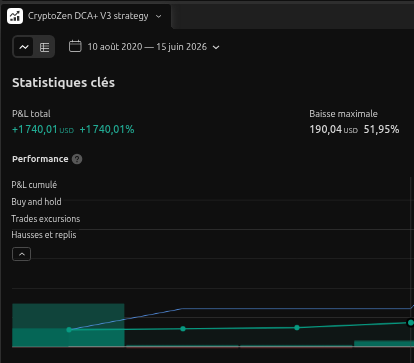The width and height of the screenshot is (414, 363).
Task: Click the third green data point on chart
Action: tap(297, 328)
